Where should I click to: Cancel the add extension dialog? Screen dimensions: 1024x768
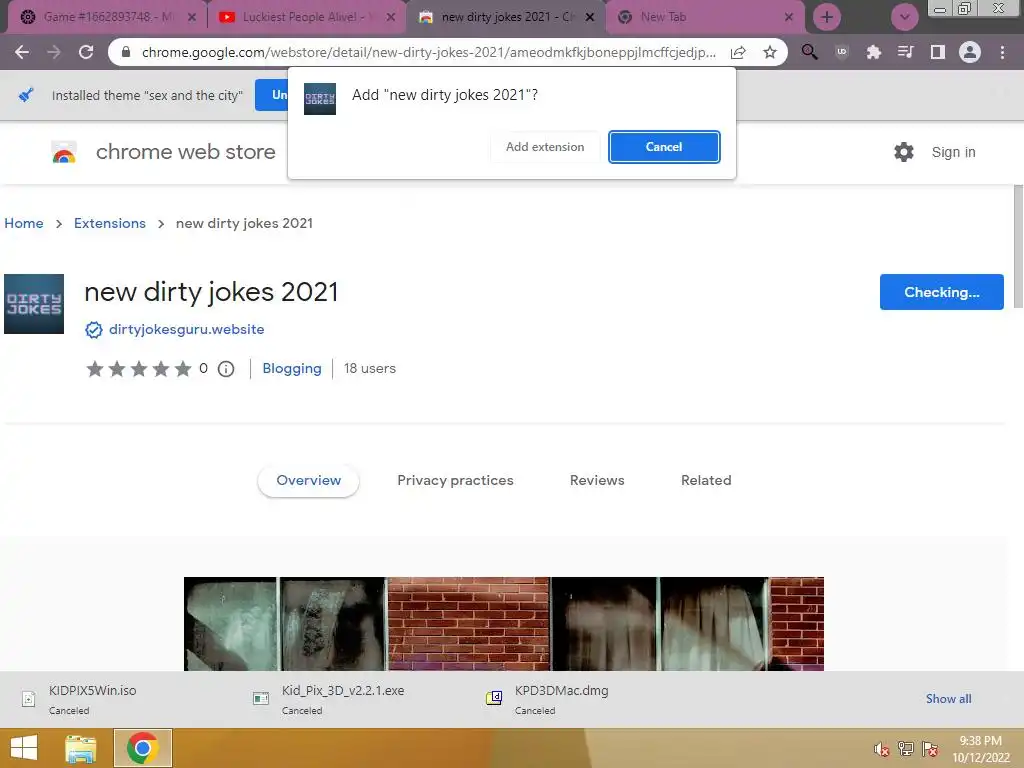pos(664,147)
